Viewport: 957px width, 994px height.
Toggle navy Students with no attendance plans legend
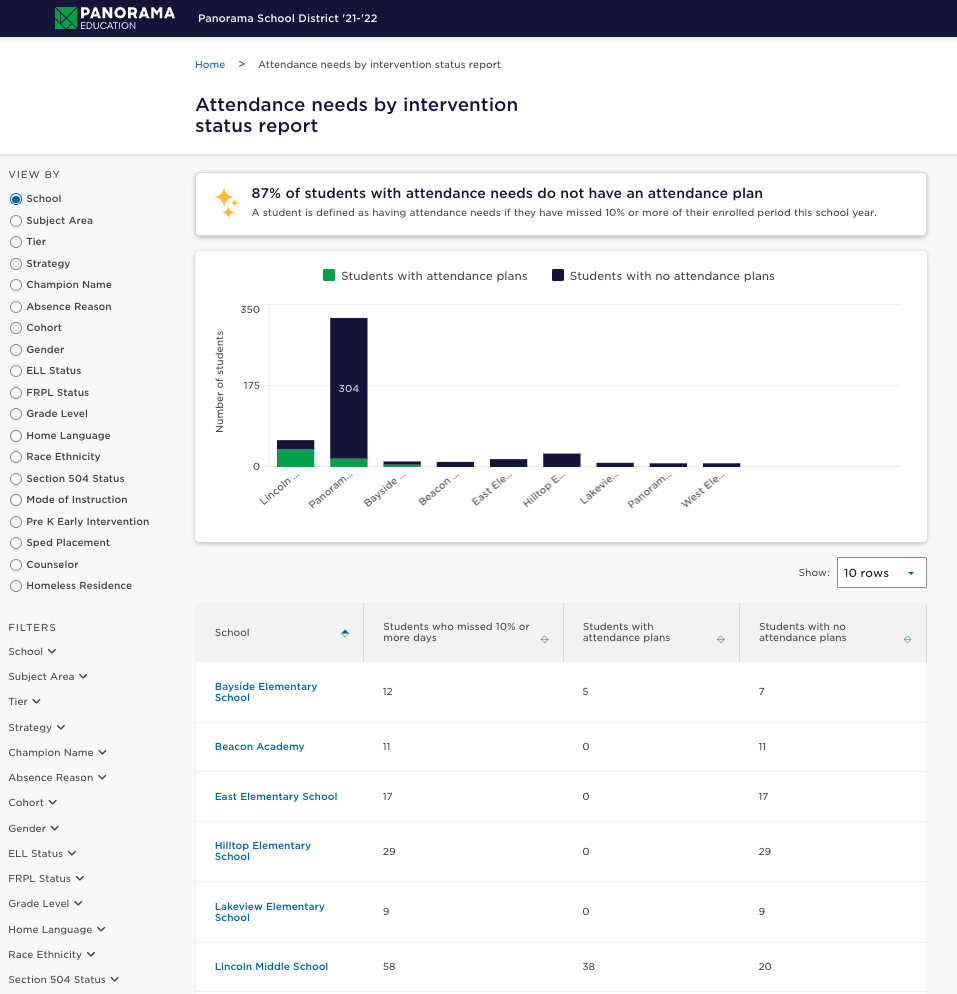click(663, 276)
